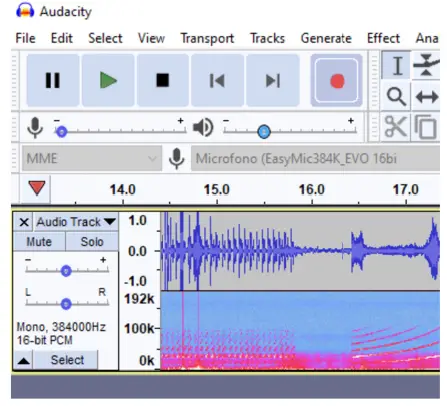
Task: Open the Select menu
Action: click(x=105, y=38)
